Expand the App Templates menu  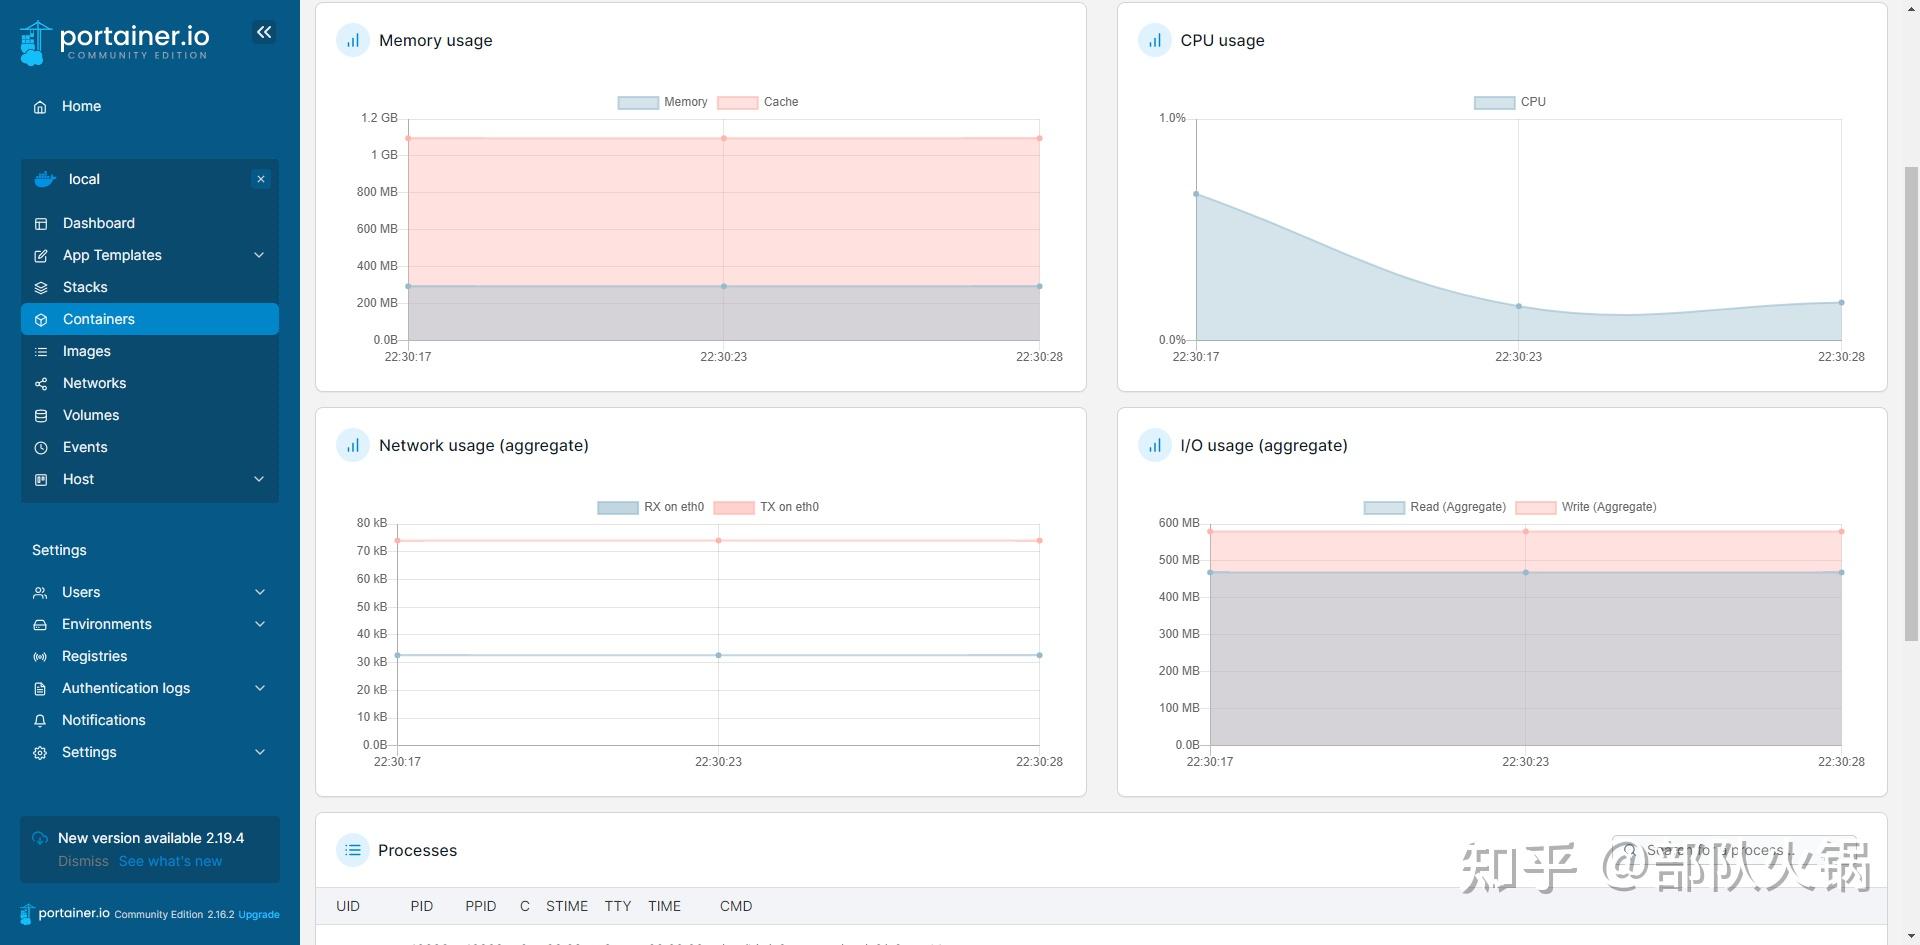pyautogui.click(x=258, y=255)
